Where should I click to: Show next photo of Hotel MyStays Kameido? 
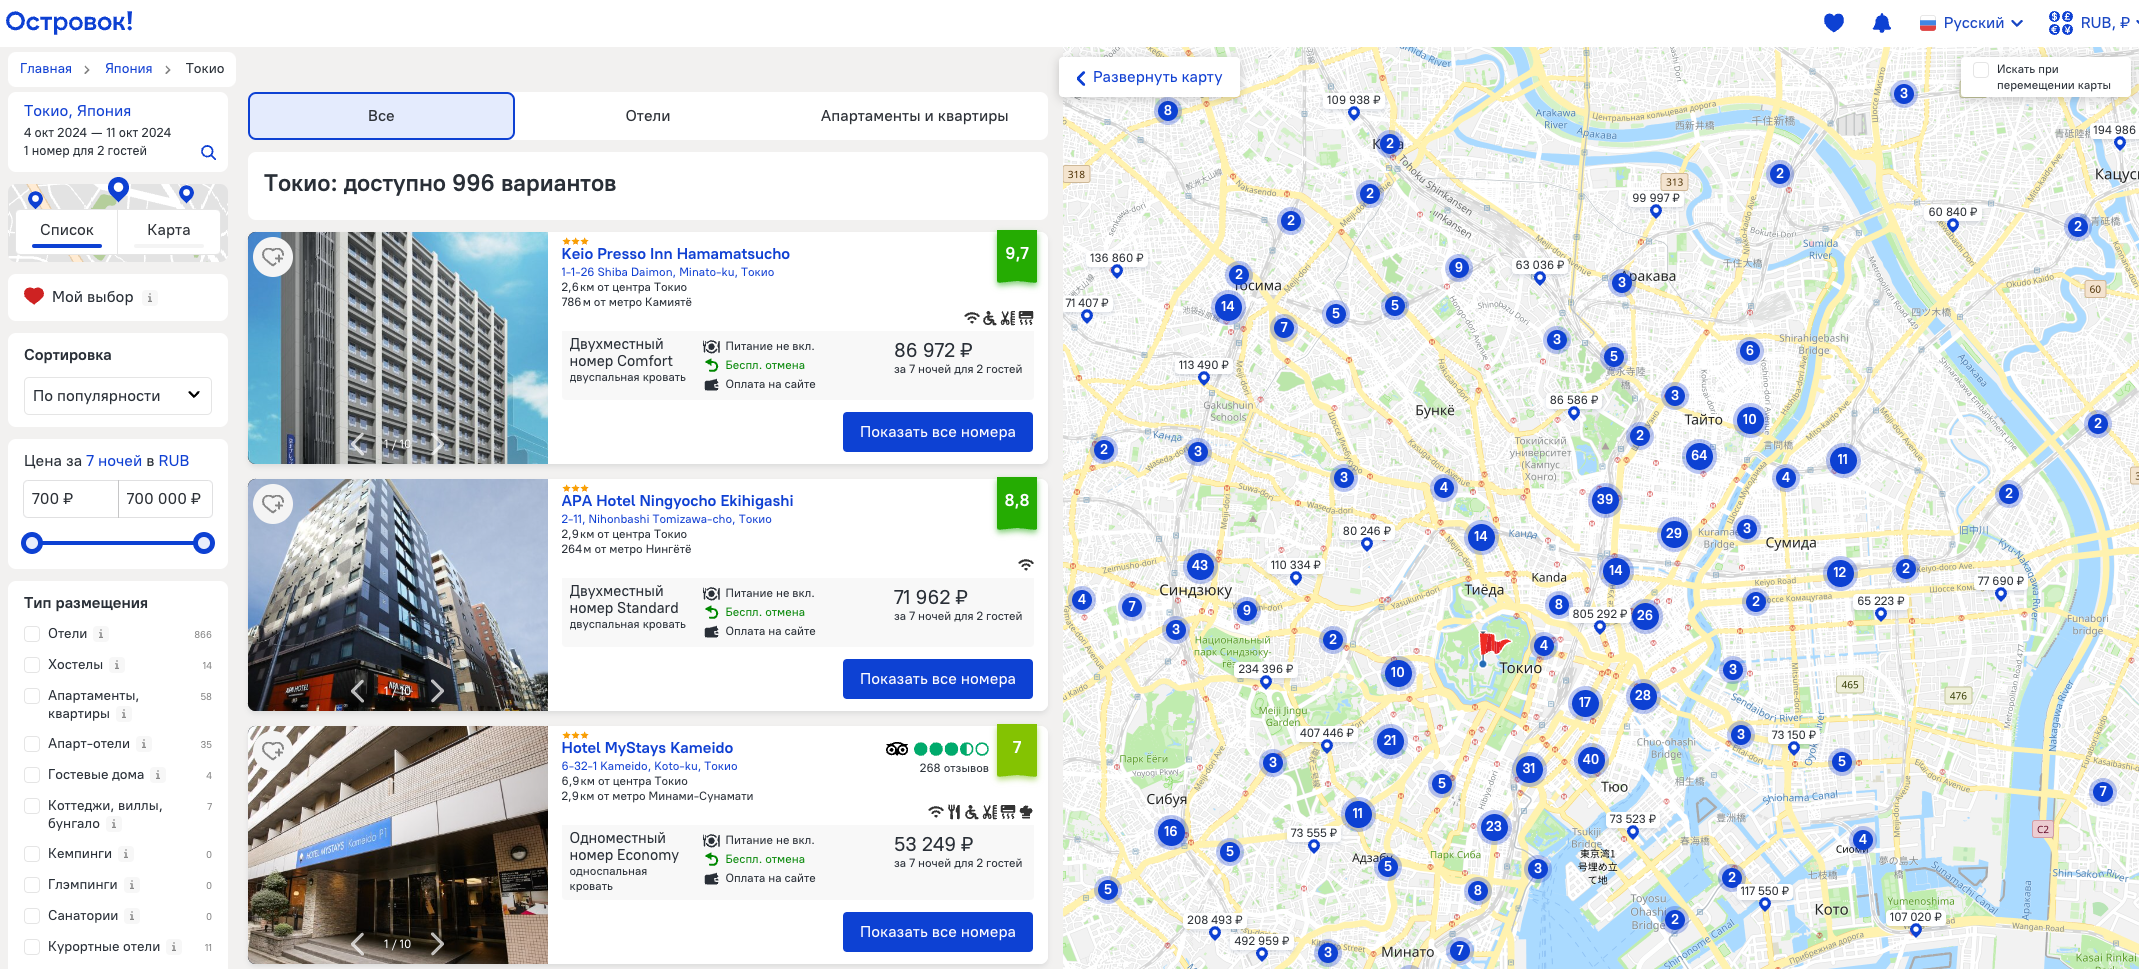coord(437,943)
